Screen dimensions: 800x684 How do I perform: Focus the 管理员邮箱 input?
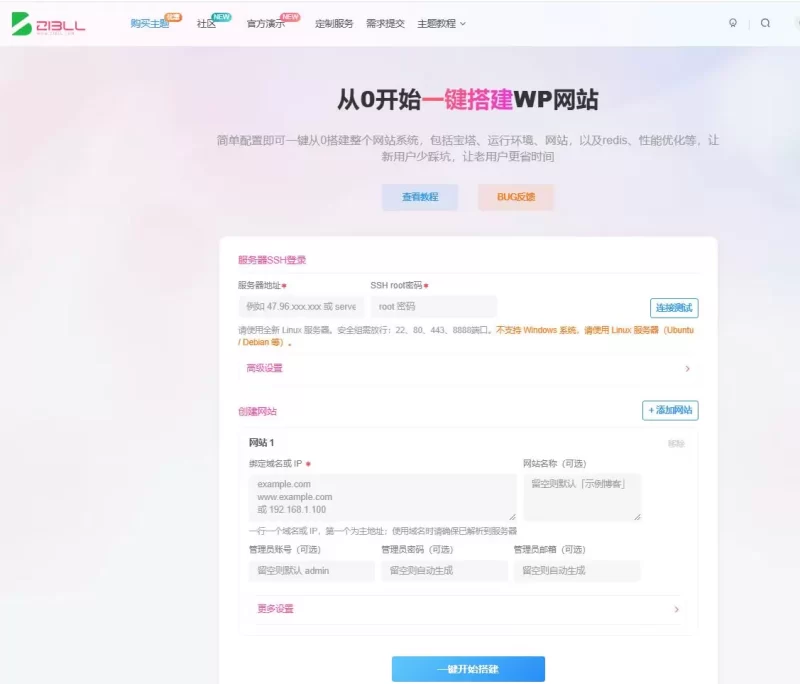pyautogui.click(x=577, y=571)
